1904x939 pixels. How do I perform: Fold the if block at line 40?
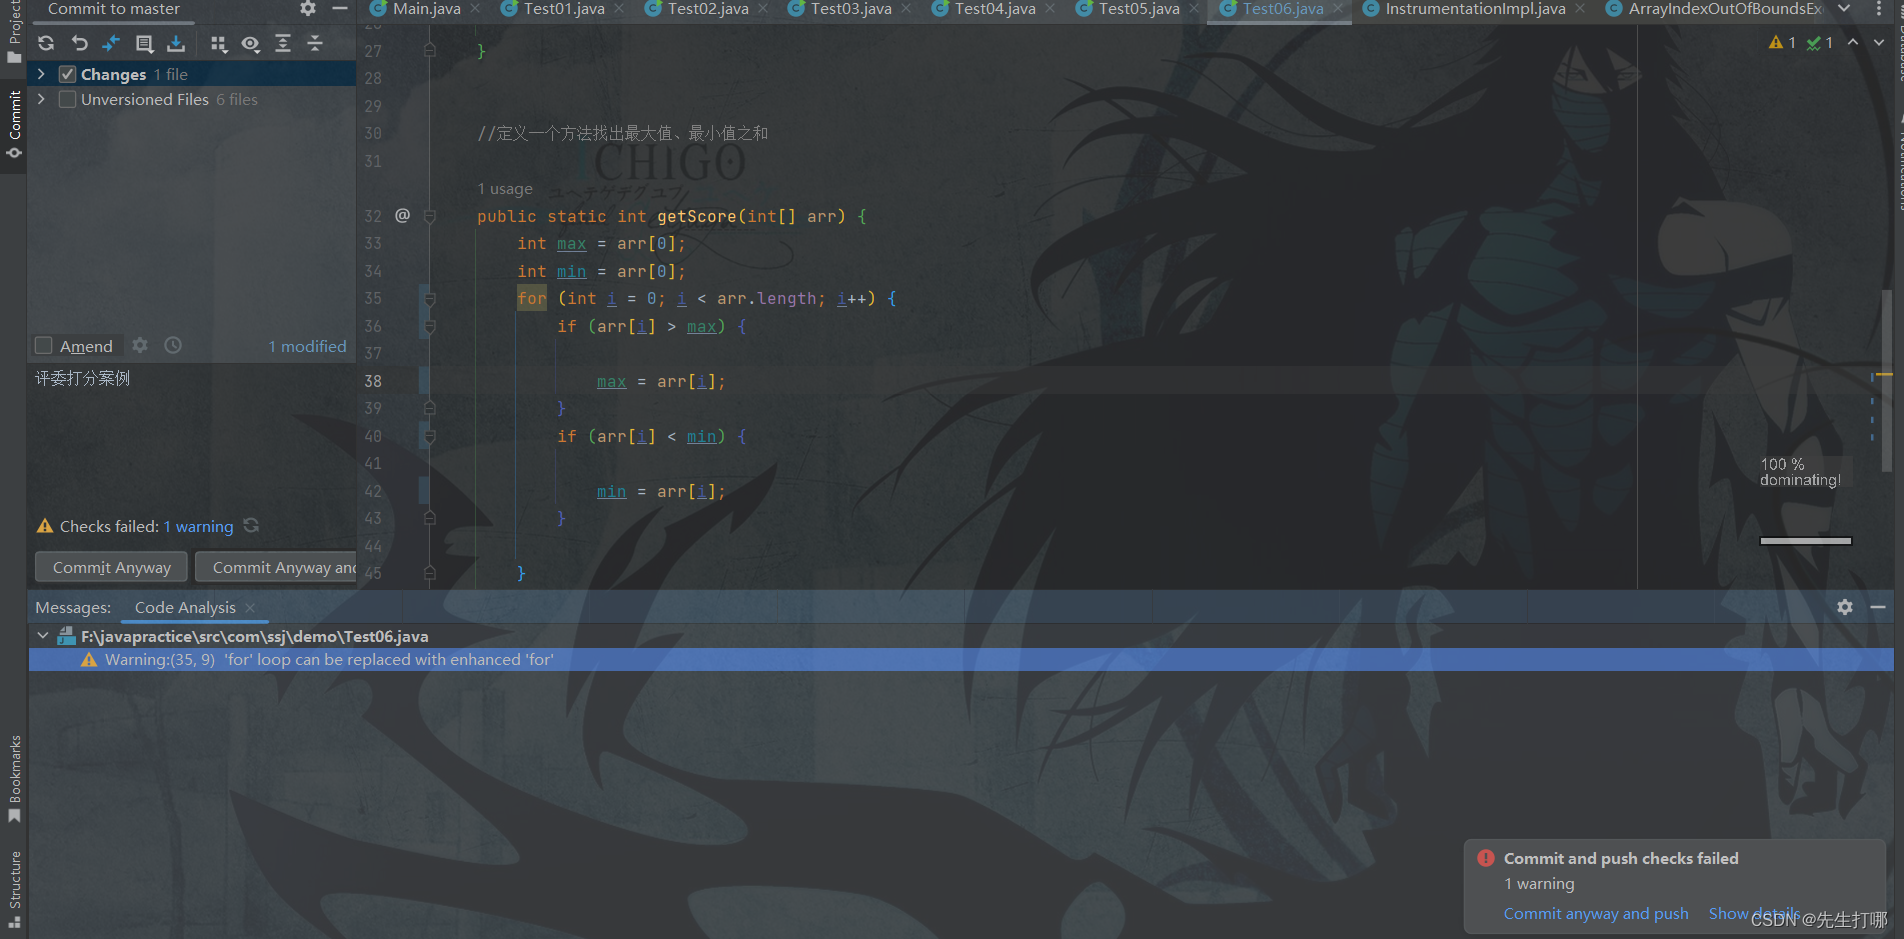point(430,436)
